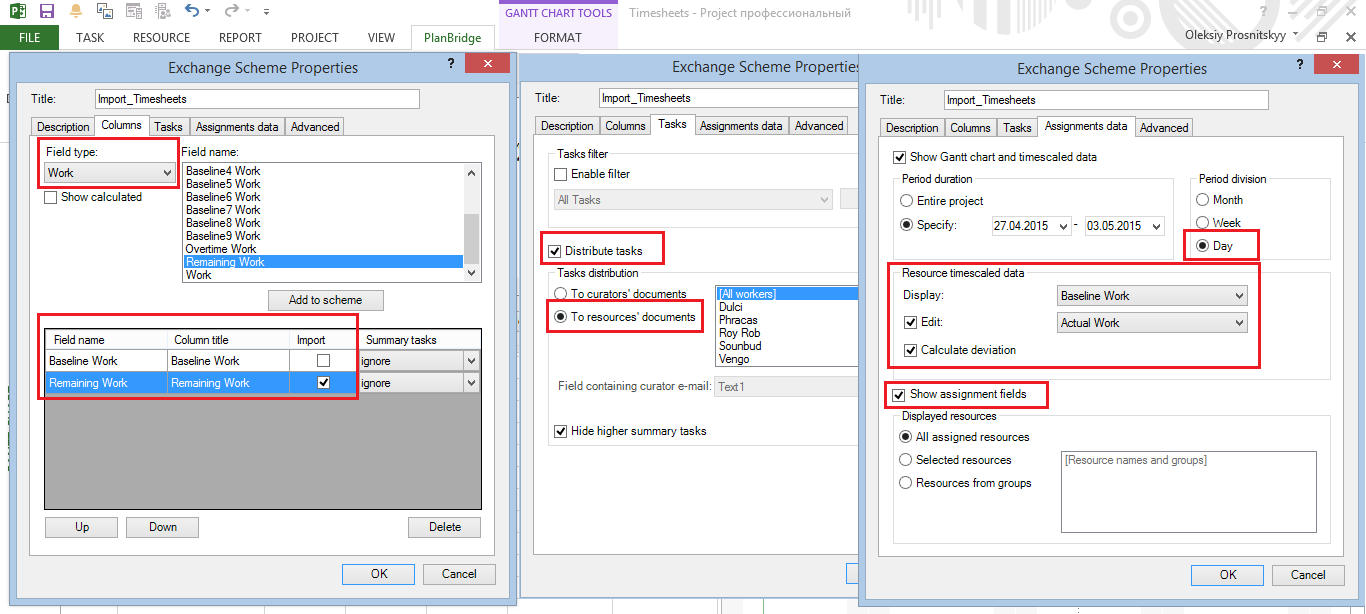Image resolution: width=1366 pixels, height=614 pixels.
Task: Click the Delete button
Action: point(445,527)
